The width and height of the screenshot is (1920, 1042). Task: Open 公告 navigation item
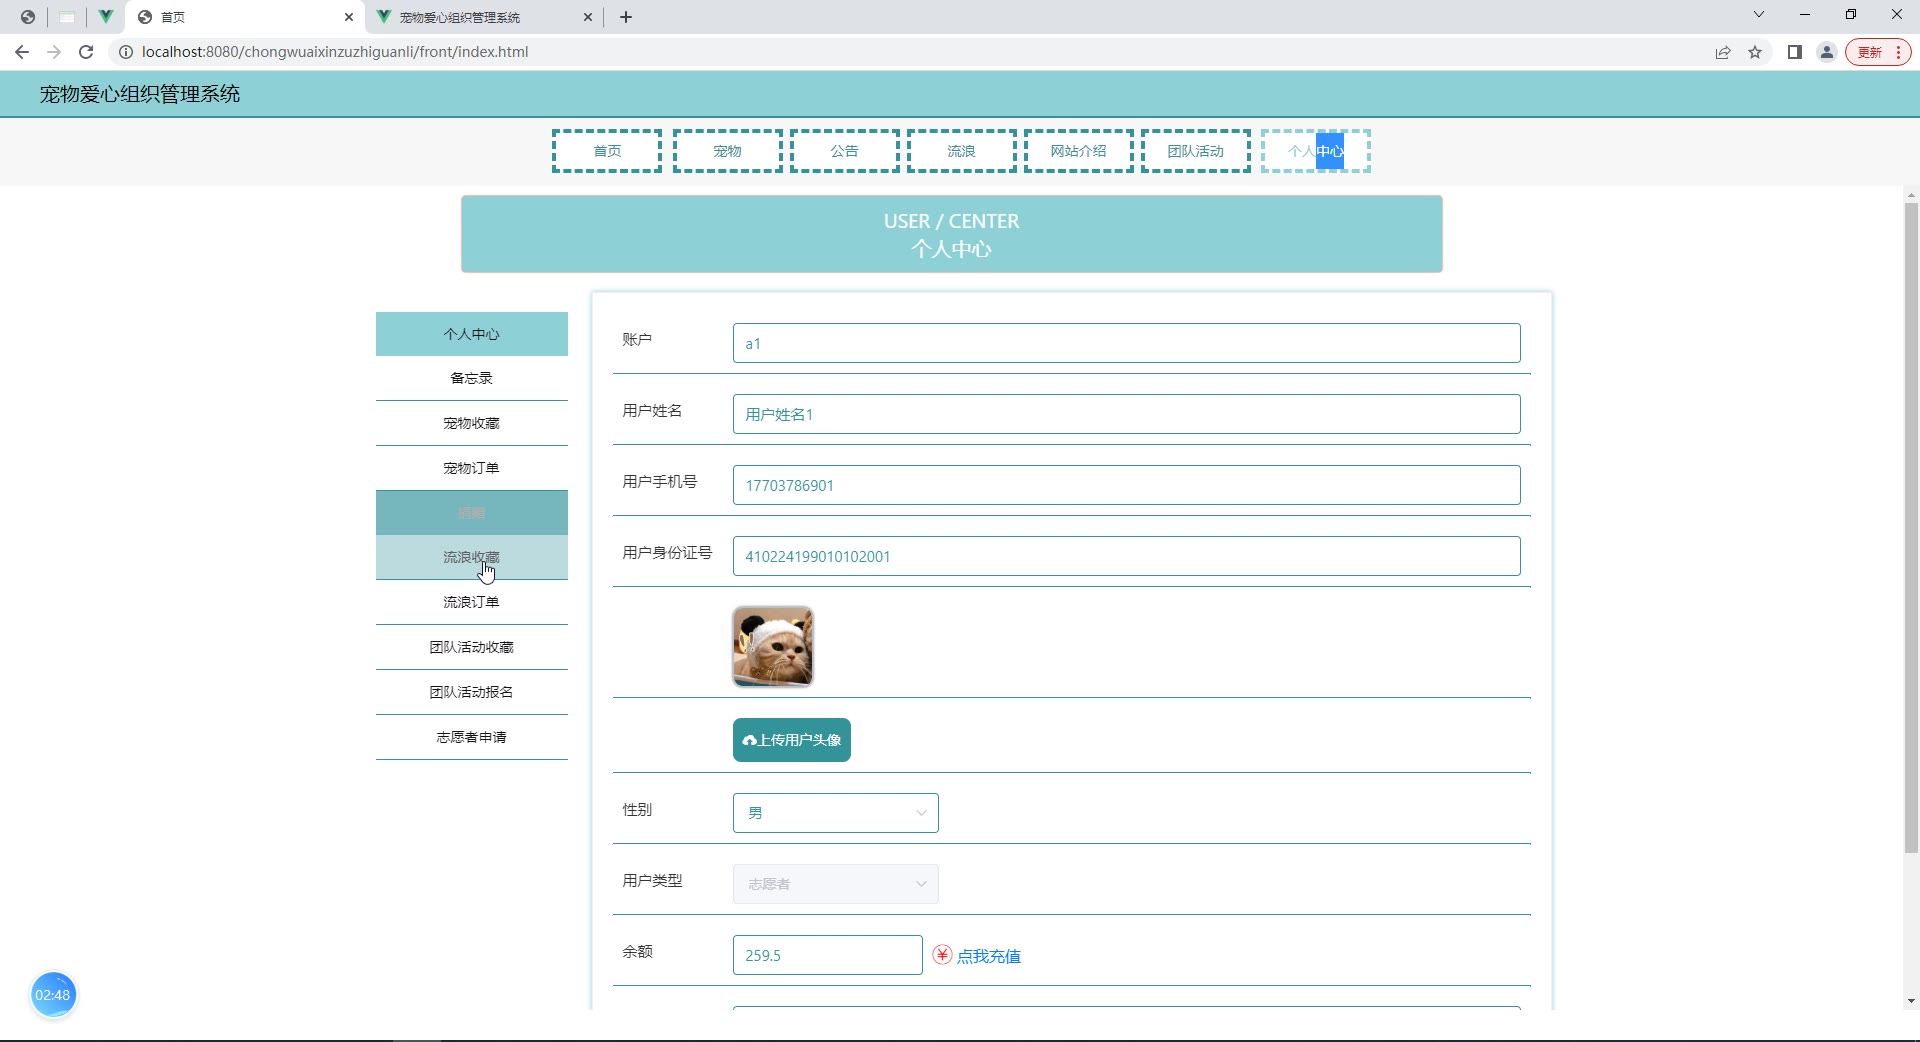pyautogui.click(x=845, y=151)
